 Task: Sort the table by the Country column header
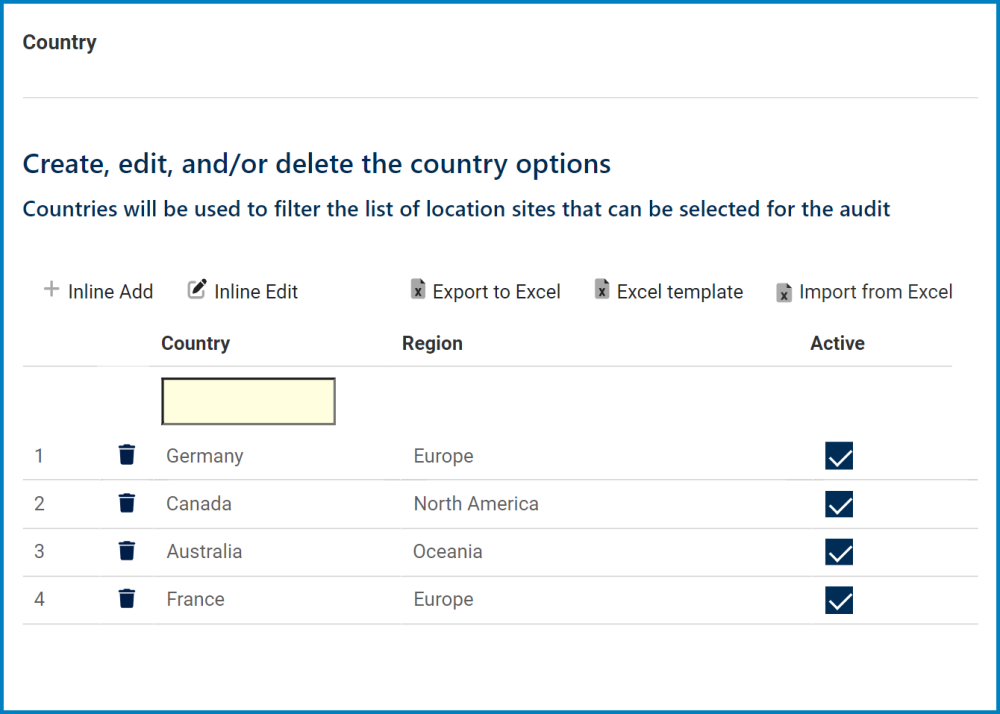(x=195, y=343)
